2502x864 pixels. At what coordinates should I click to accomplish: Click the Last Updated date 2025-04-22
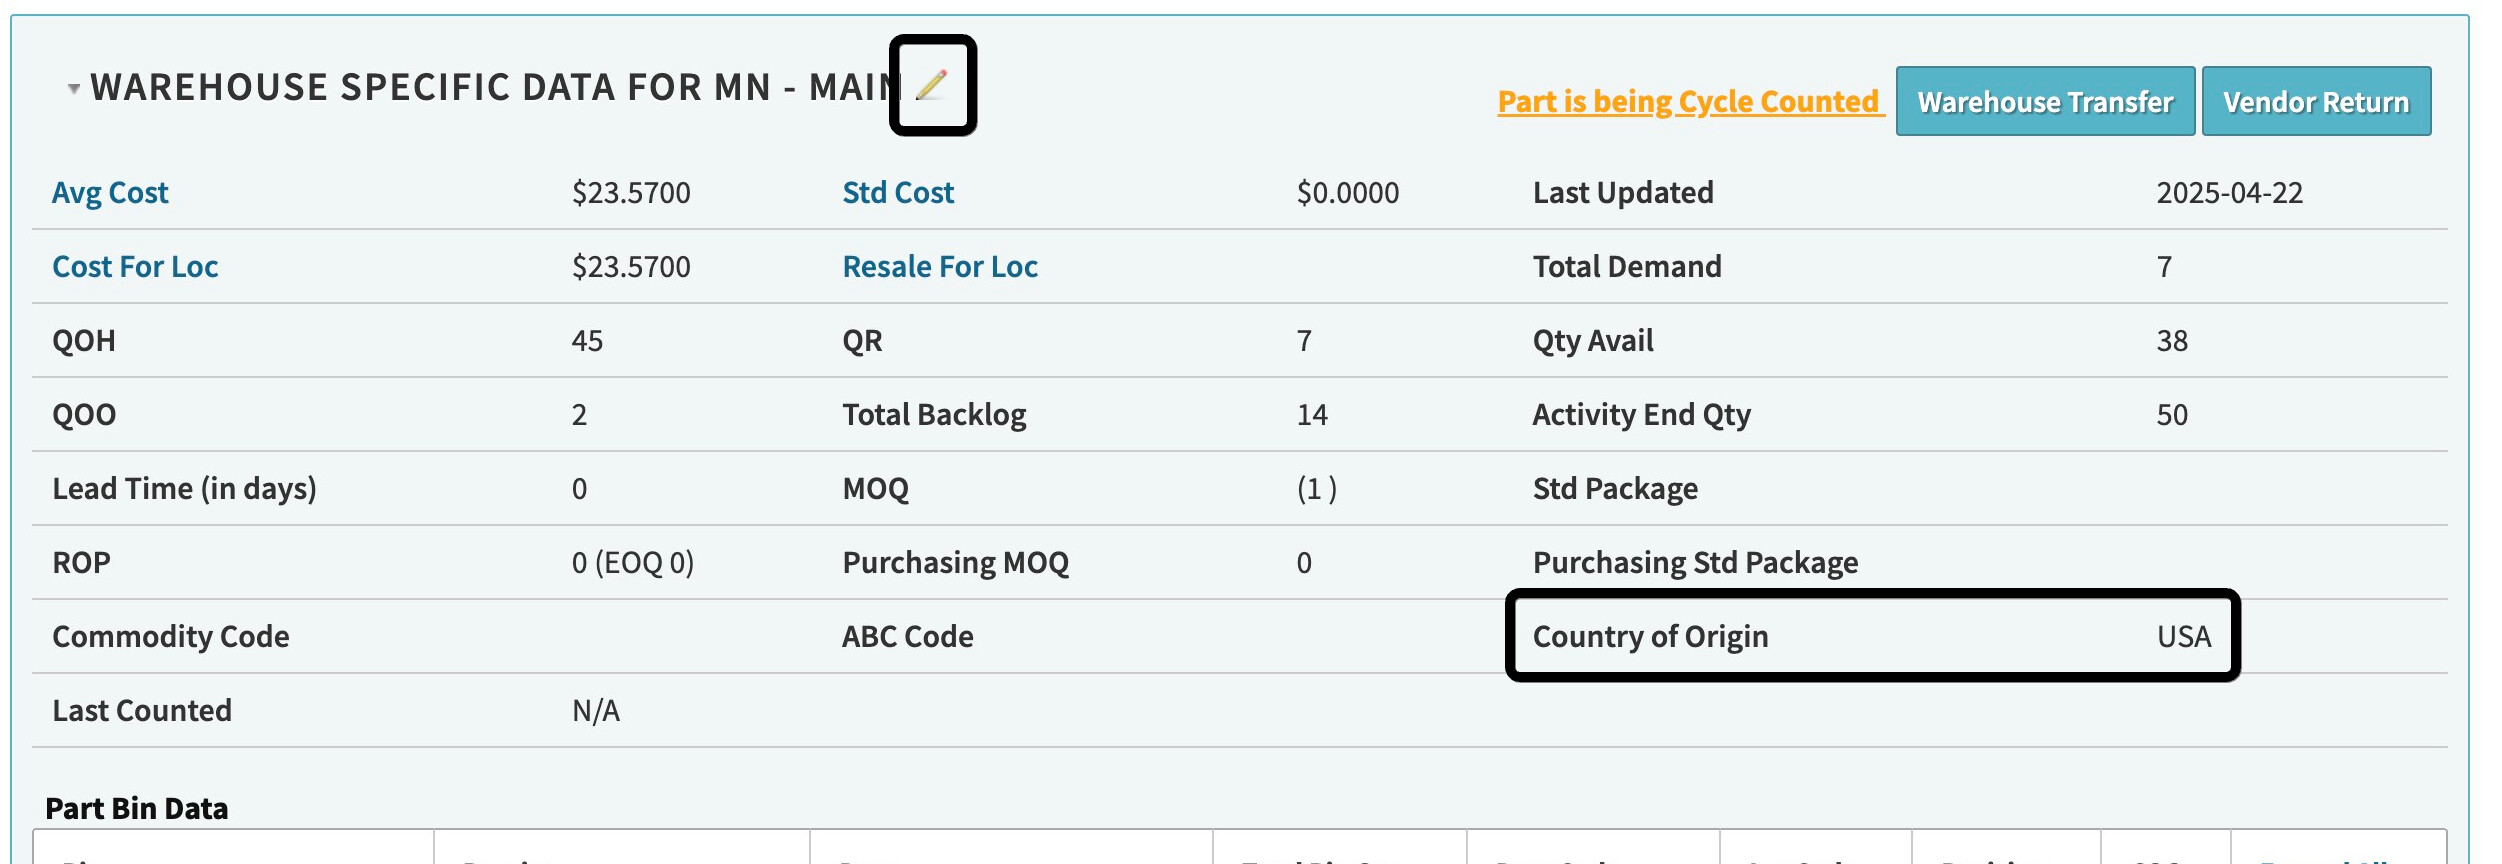coord(2229,192)
